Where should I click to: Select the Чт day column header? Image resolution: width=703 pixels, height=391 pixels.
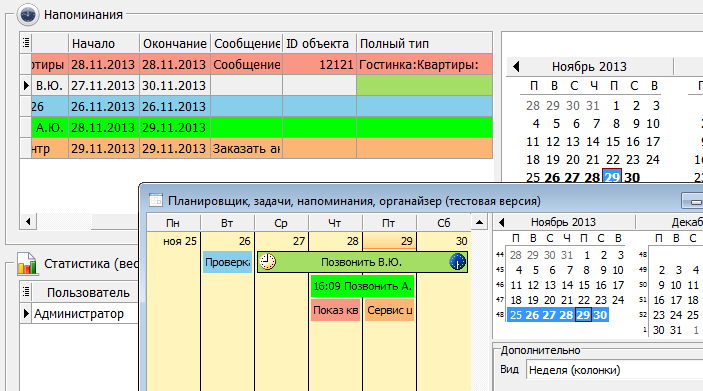335,223
